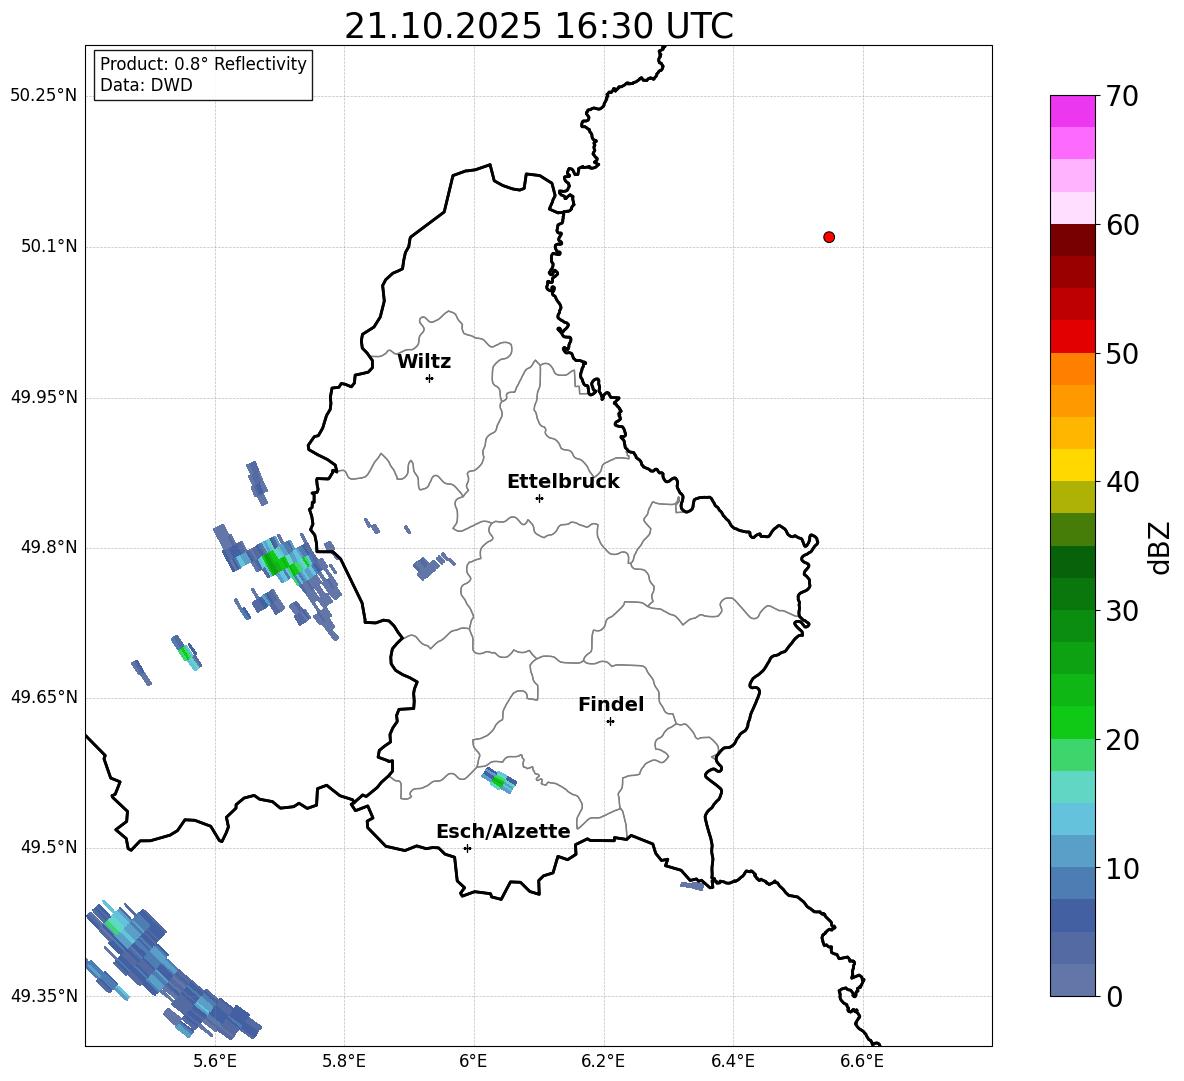
Task: Click the large echo band at bottom-left
Action: (x=174, y=970)
